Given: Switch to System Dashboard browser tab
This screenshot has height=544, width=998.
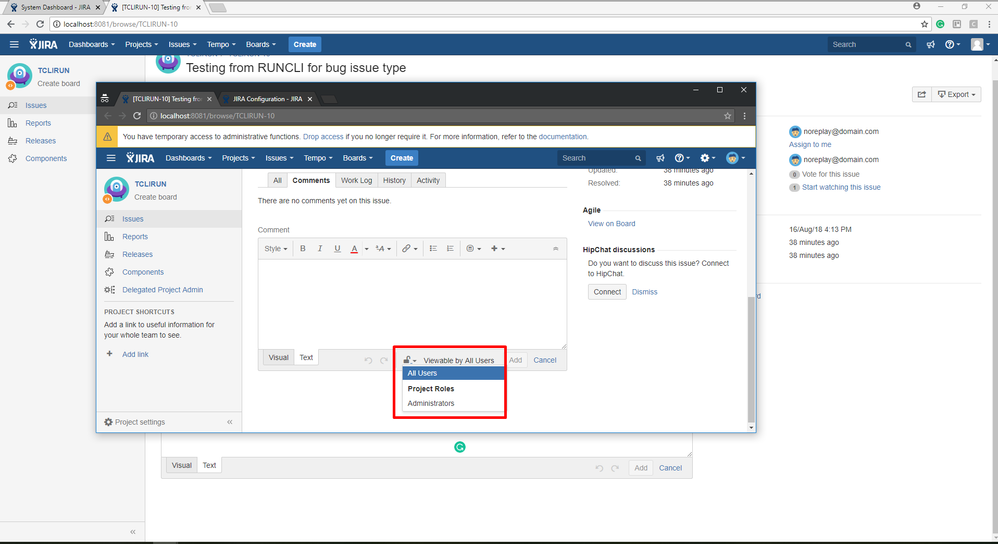Looking at the screenshot, I should coord(55,8).
